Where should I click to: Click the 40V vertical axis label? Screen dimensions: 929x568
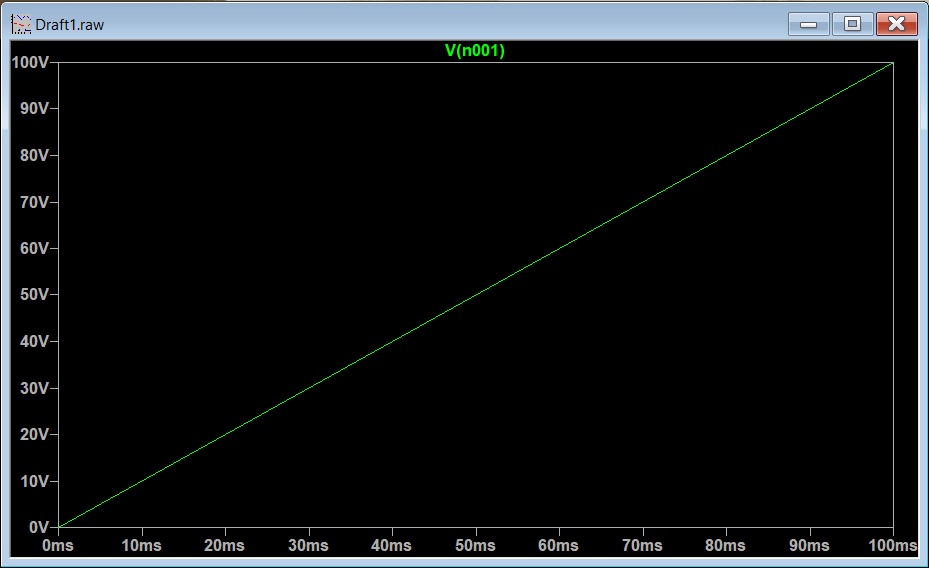[x=34, y=341]
